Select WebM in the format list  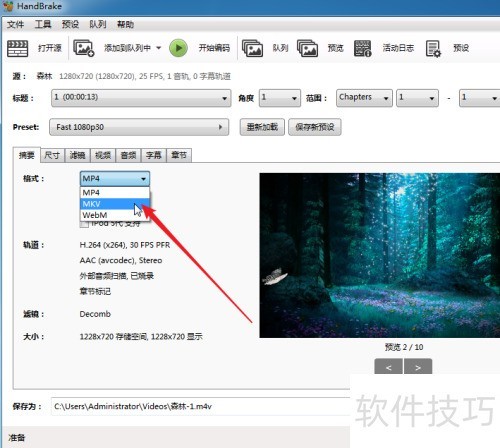pos(115,215)
